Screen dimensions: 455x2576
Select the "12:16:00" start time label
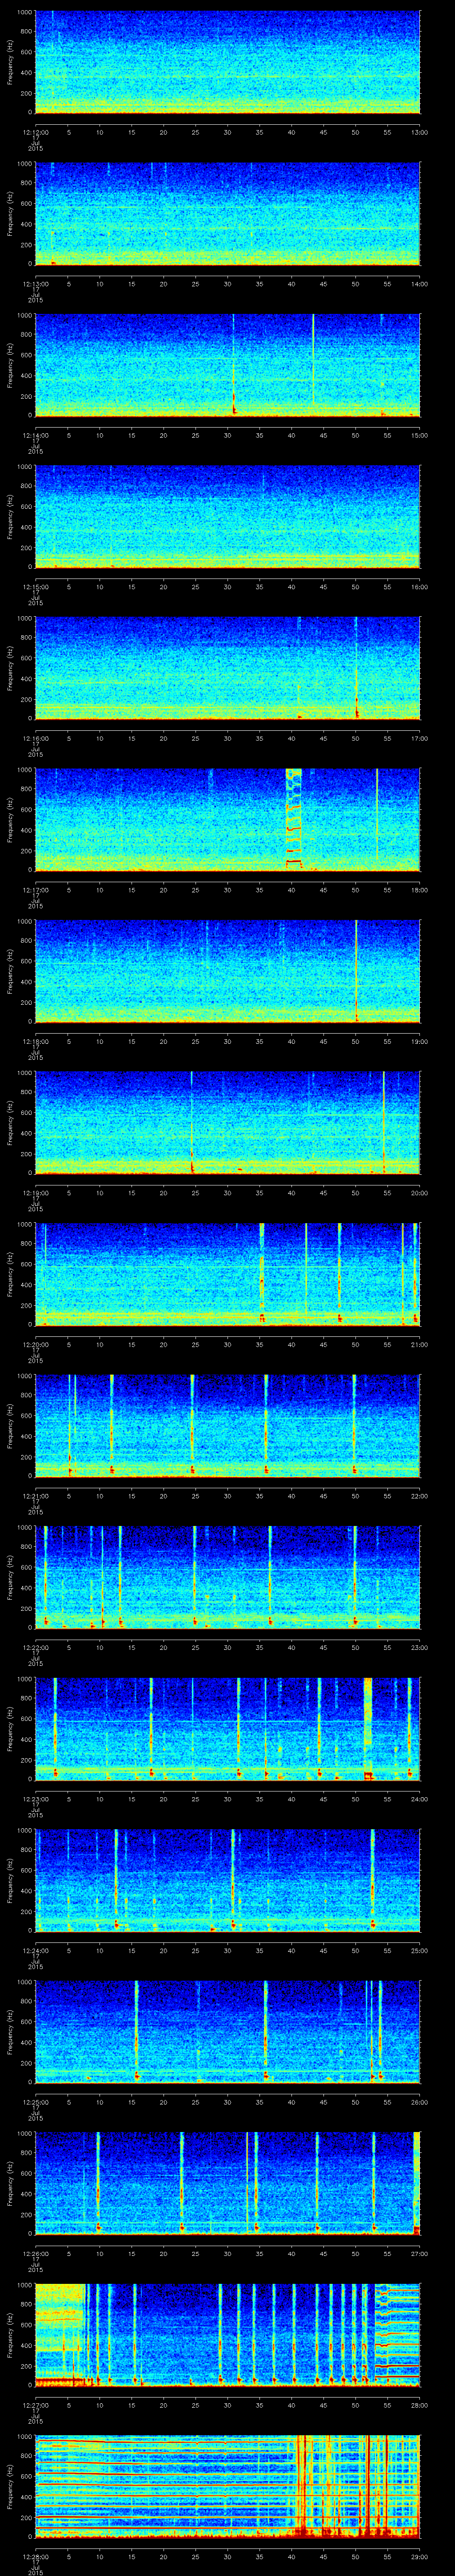coord(36,738)
